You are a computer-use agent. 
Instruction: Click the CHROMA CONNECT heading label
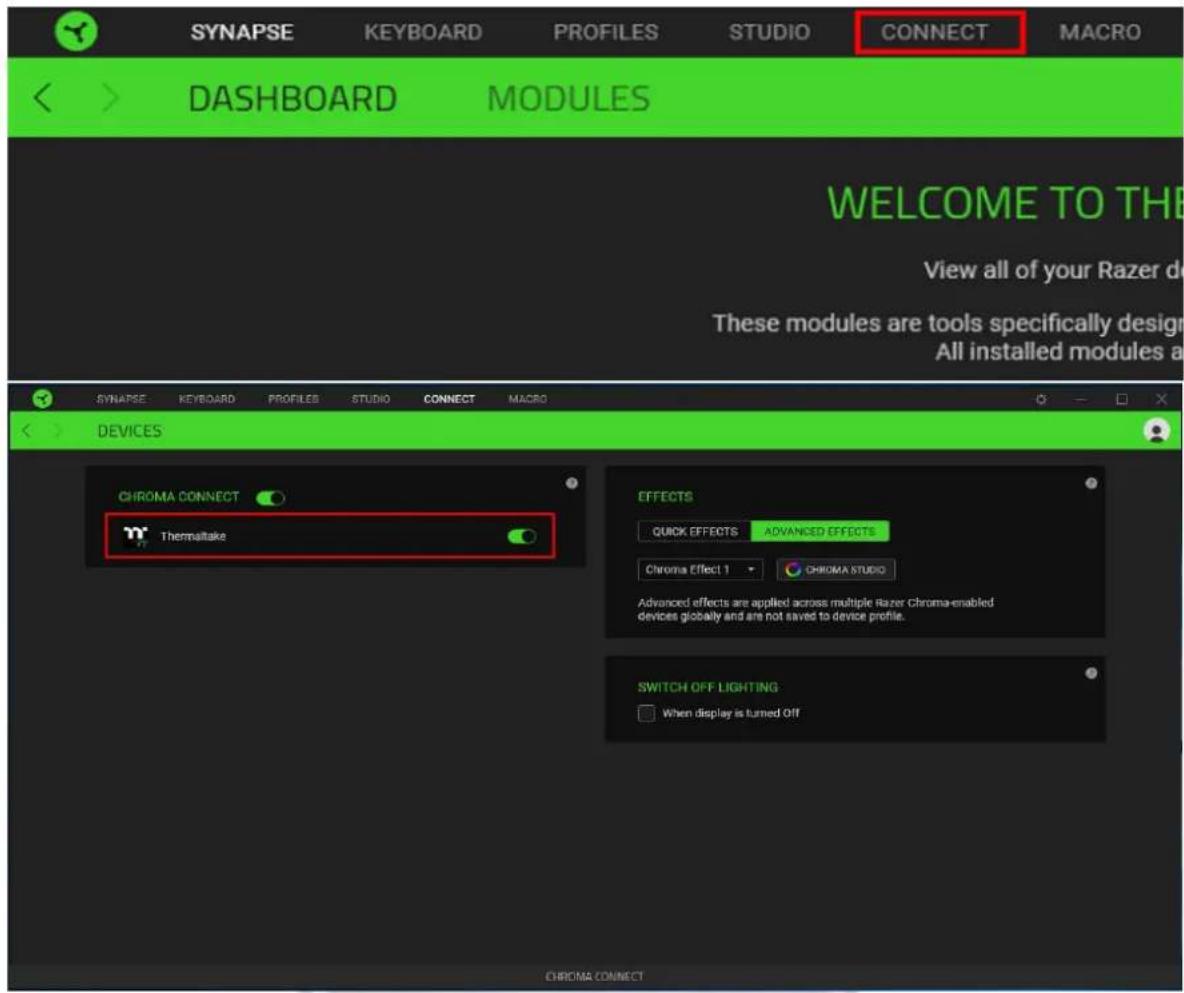point(178,497)
